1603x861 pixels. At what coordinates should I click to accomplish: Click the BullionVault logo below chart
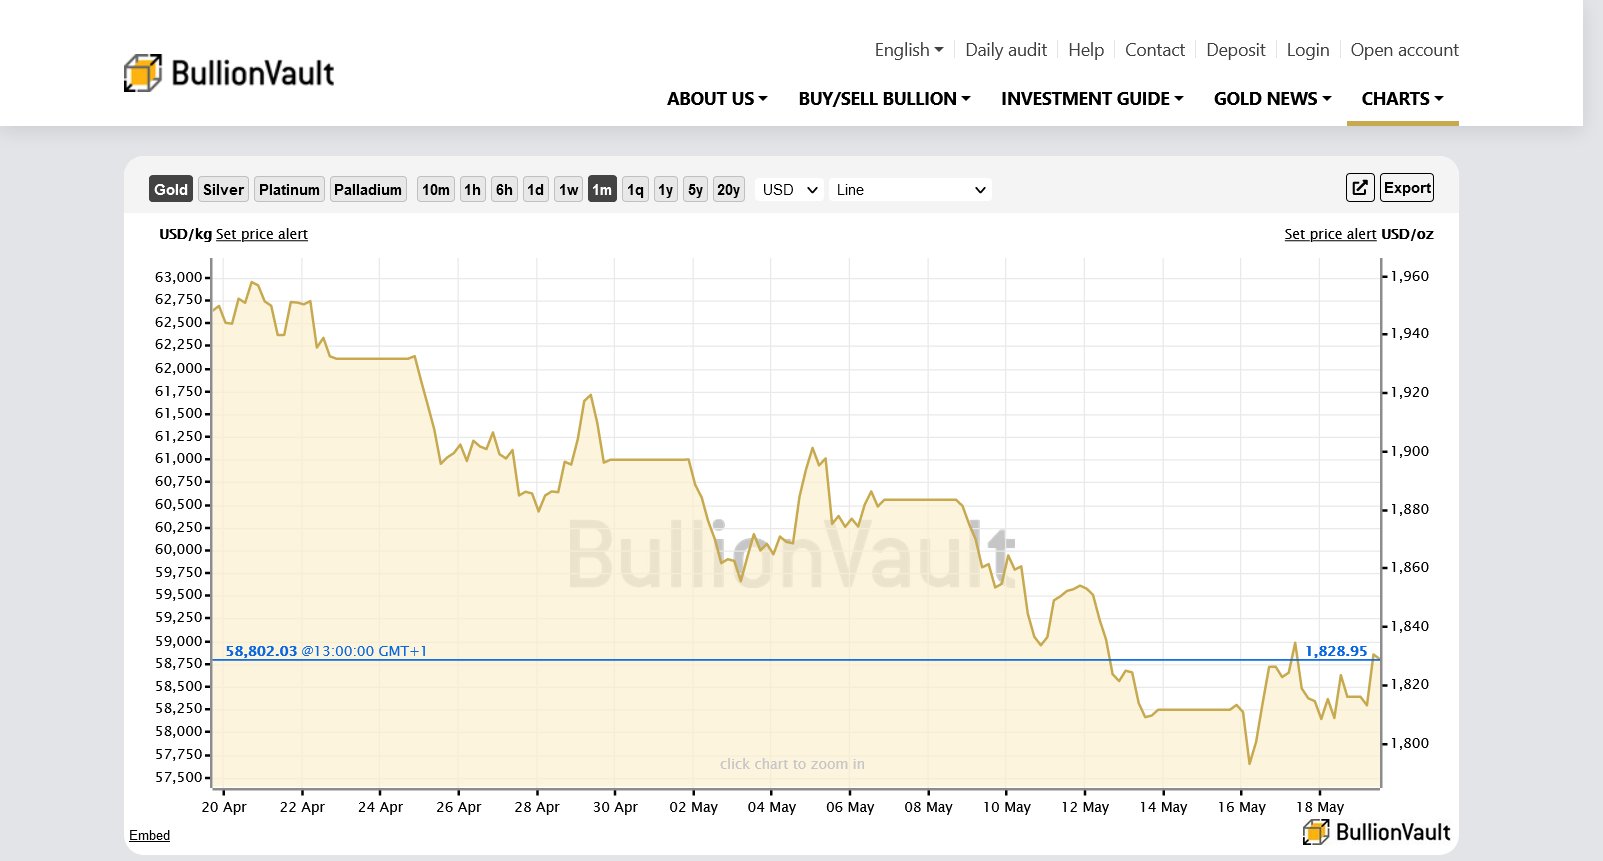[x=1376, y=832]
